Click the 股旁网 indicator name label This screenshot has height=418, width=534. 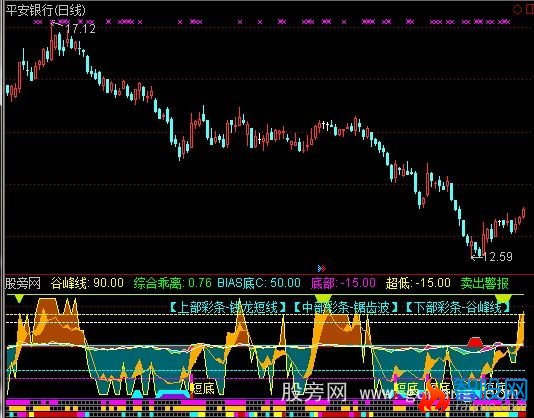click(x=23, y=283)
